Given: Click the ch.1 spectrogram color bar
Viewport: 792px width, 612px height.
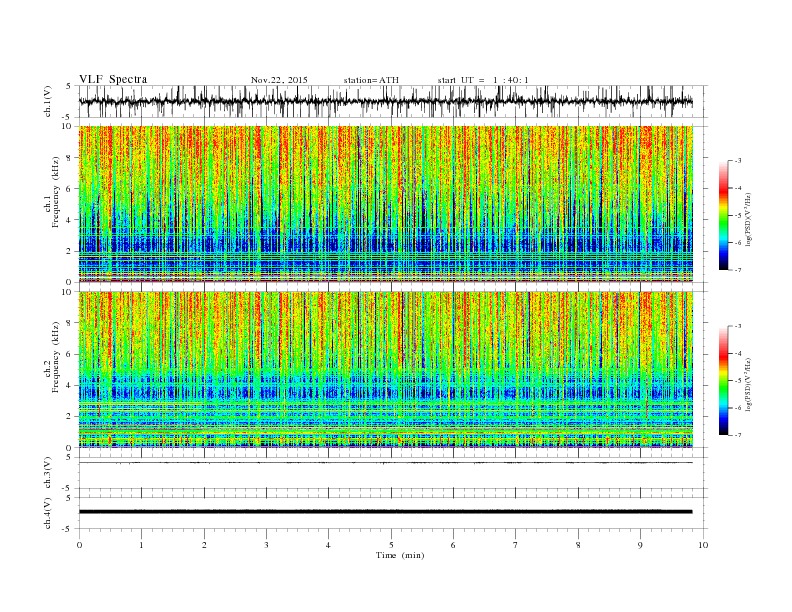Looking at the screenshot, I should click(723, 216).
